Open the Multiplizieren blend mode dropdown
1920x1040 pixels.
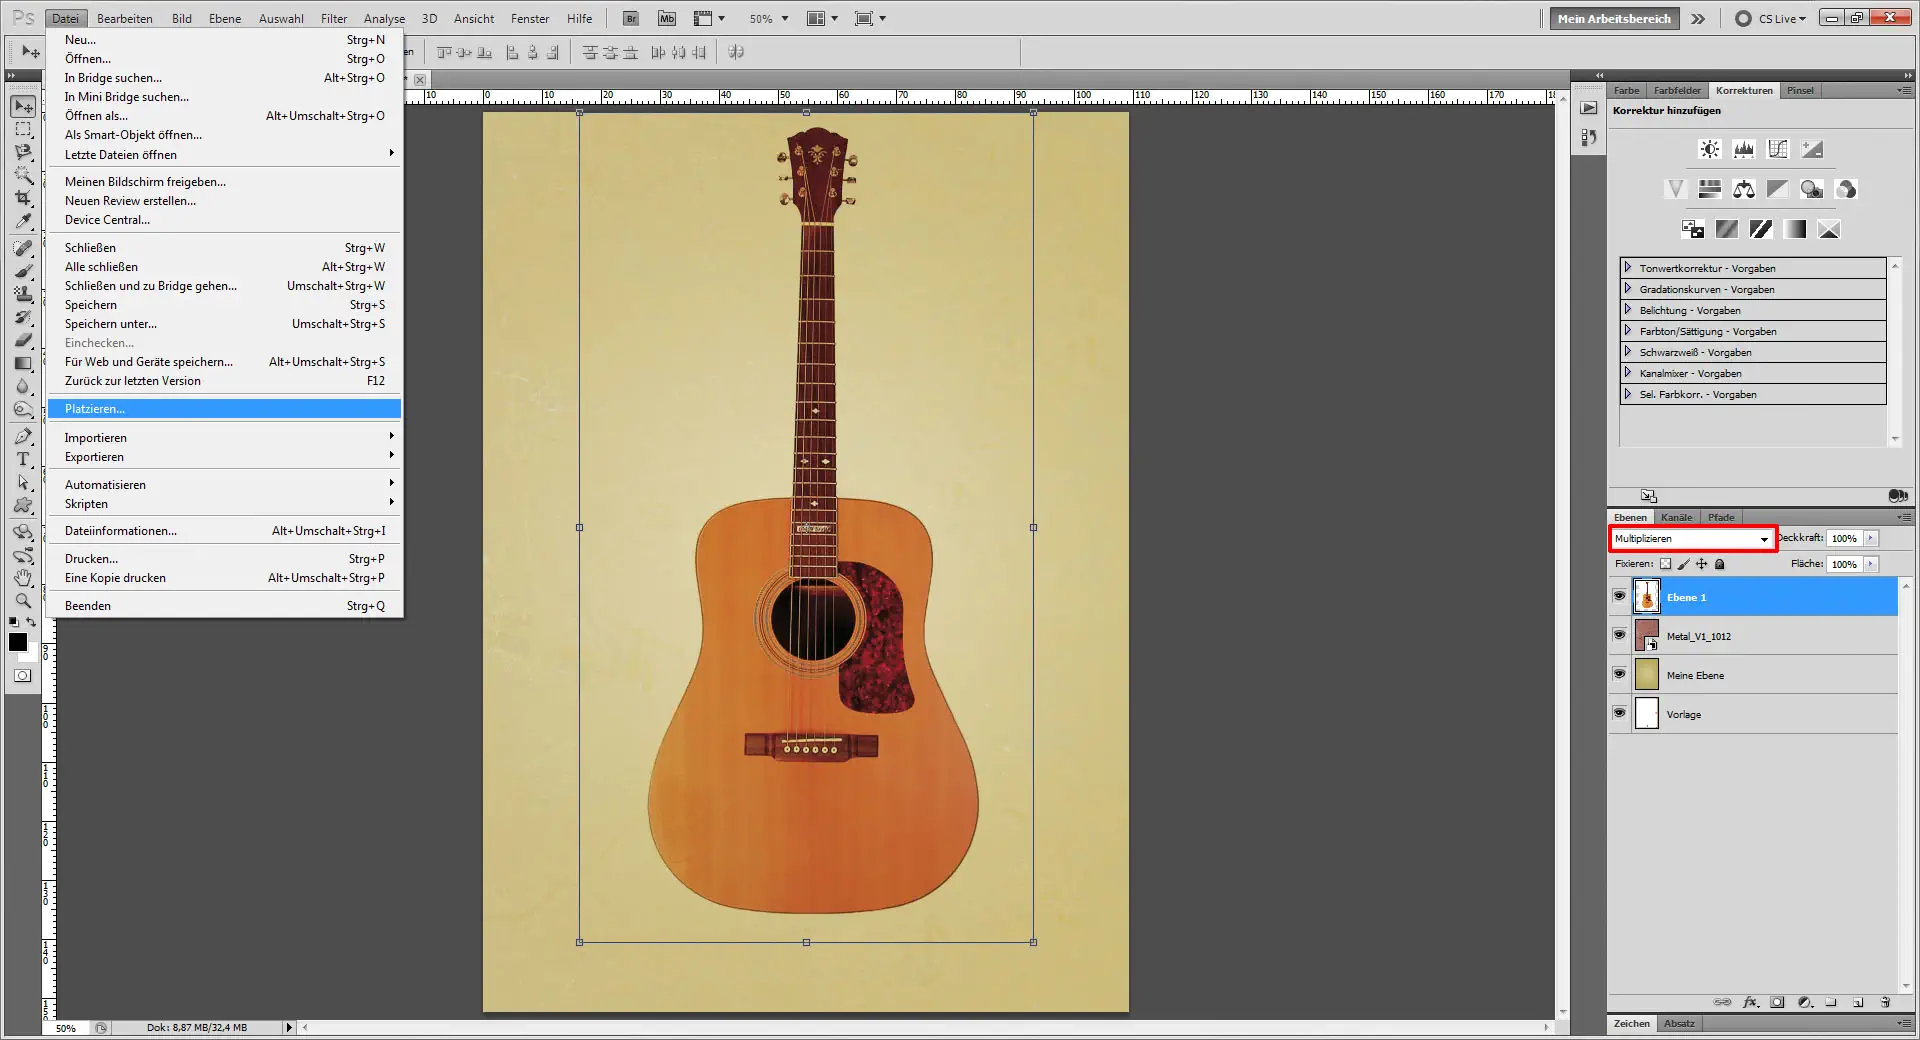pyautogui.click(x=1692, y=539)
